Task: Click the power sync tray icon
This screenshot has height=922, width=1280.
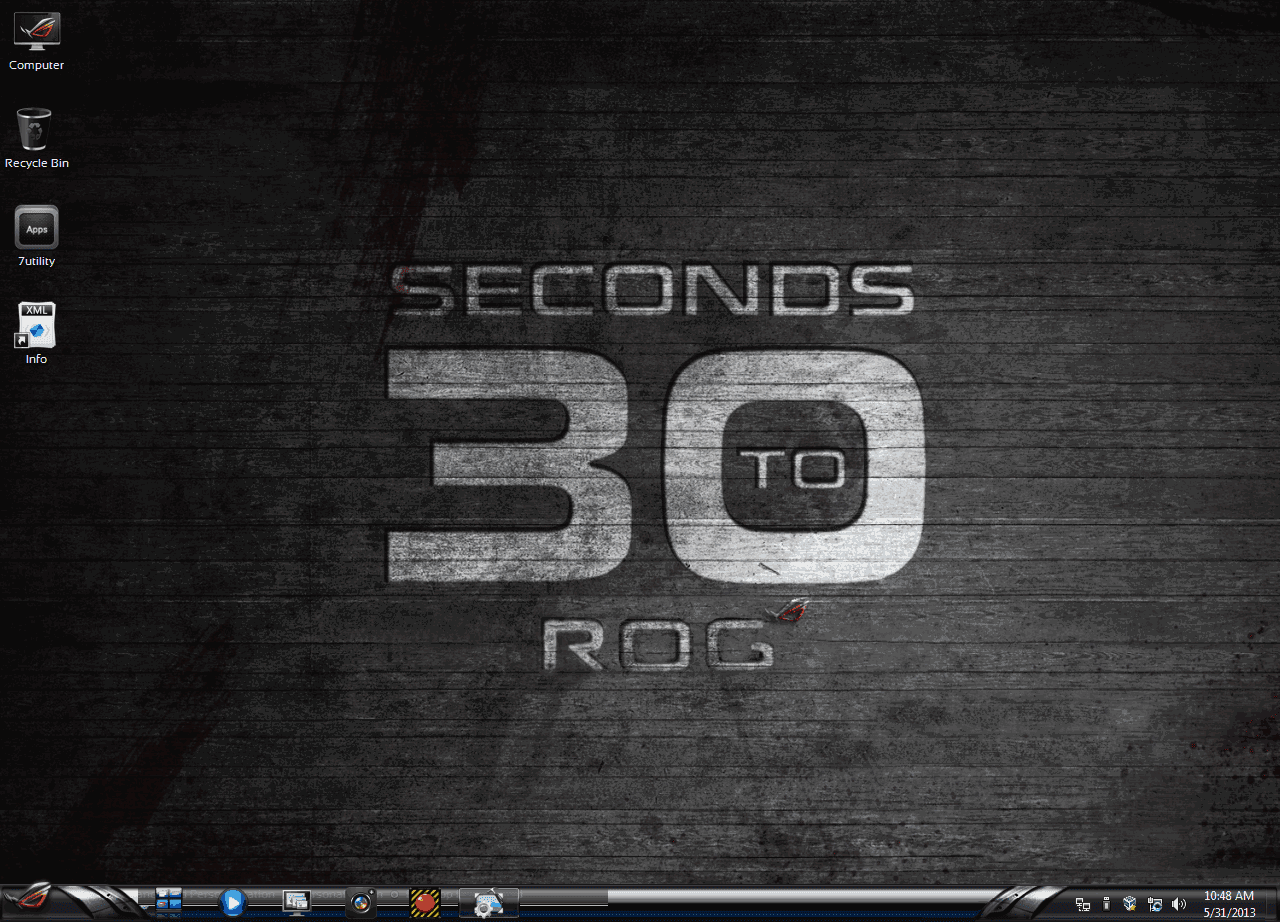Action: point(1154,904)
